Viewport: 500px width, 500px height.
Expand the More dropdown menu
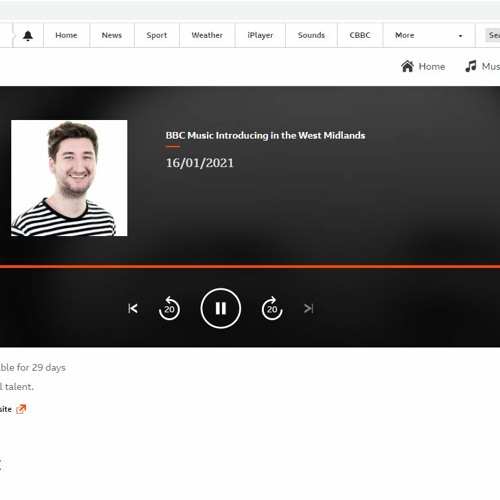(429, 35)
